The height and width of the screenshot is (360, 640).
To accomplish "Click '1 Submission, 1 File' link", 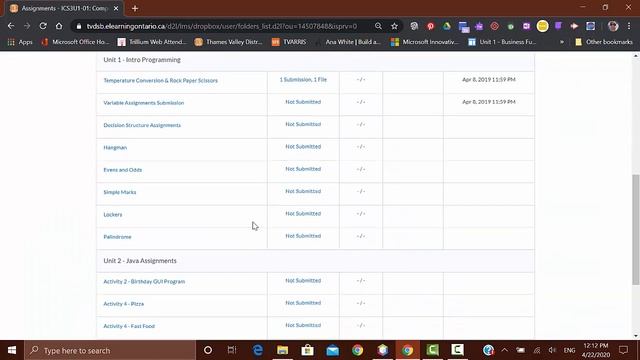I will [303, 80].
